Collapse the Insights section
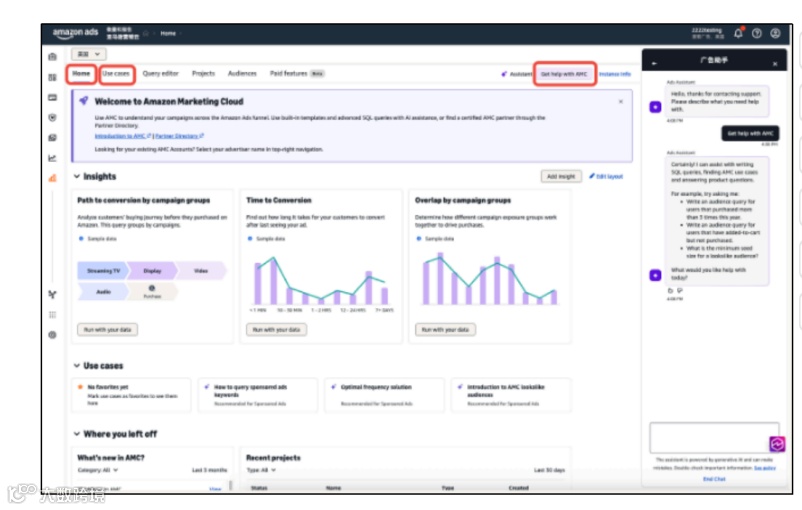 tap(77, 176)
